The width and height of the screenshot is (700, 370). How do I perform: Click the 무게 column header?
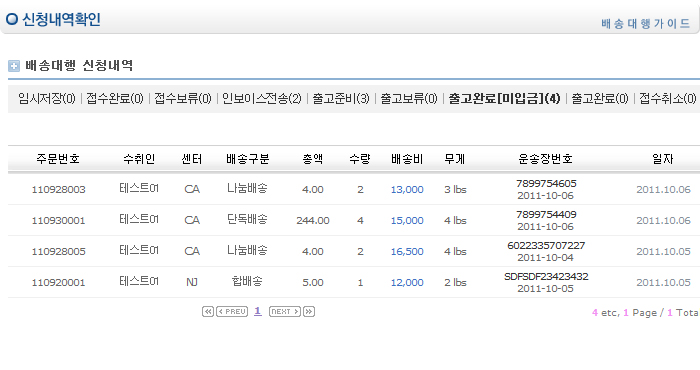[455, 159]
